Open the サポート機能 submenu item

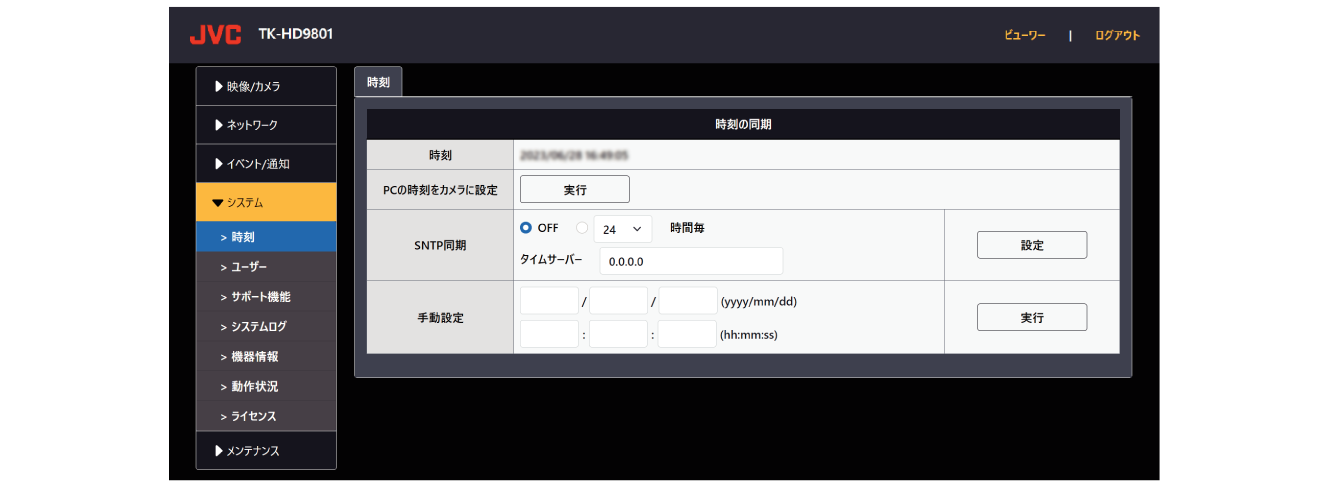pos(266,297)
